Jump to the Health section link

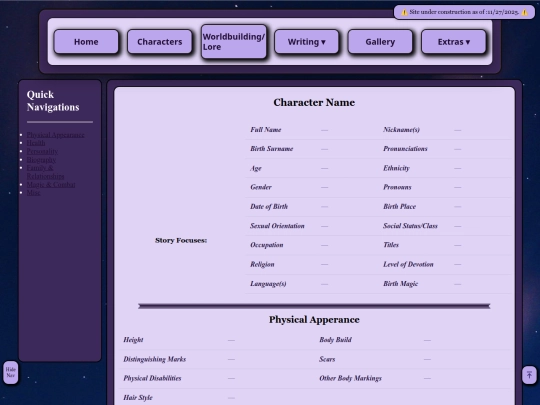[36, 143]
